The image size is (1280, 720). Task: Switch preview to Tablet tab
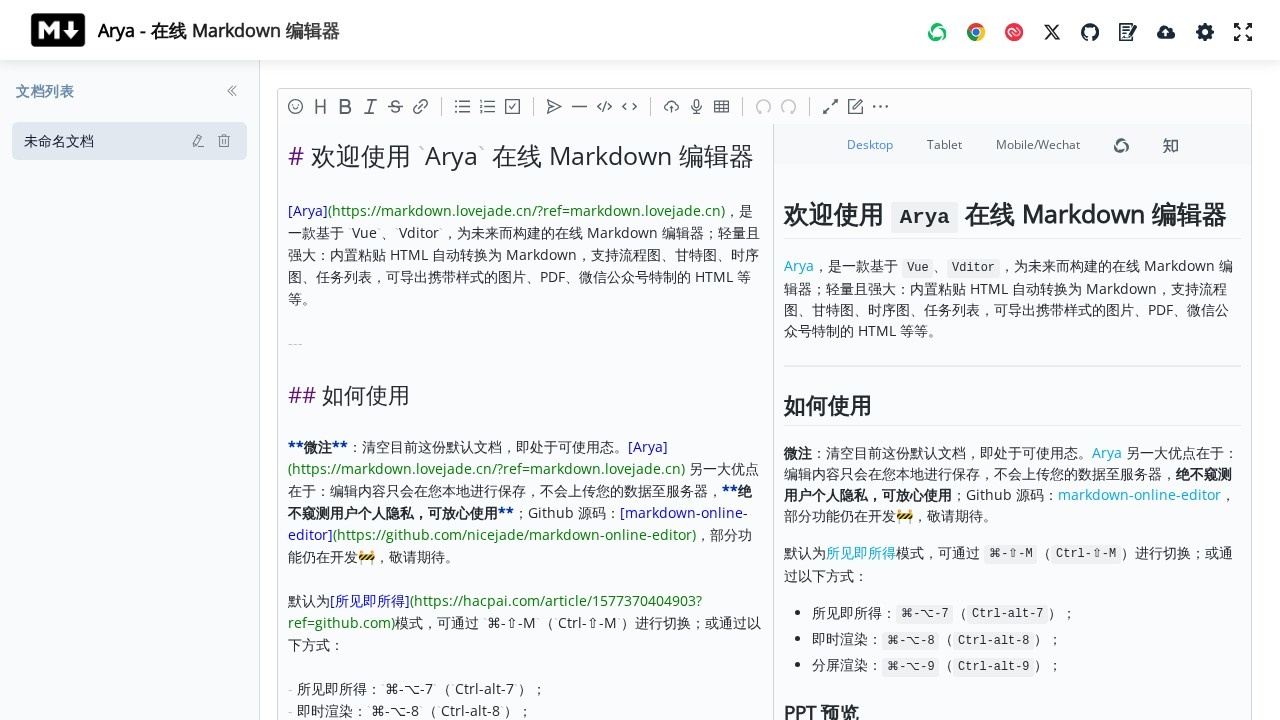(944, 145)
